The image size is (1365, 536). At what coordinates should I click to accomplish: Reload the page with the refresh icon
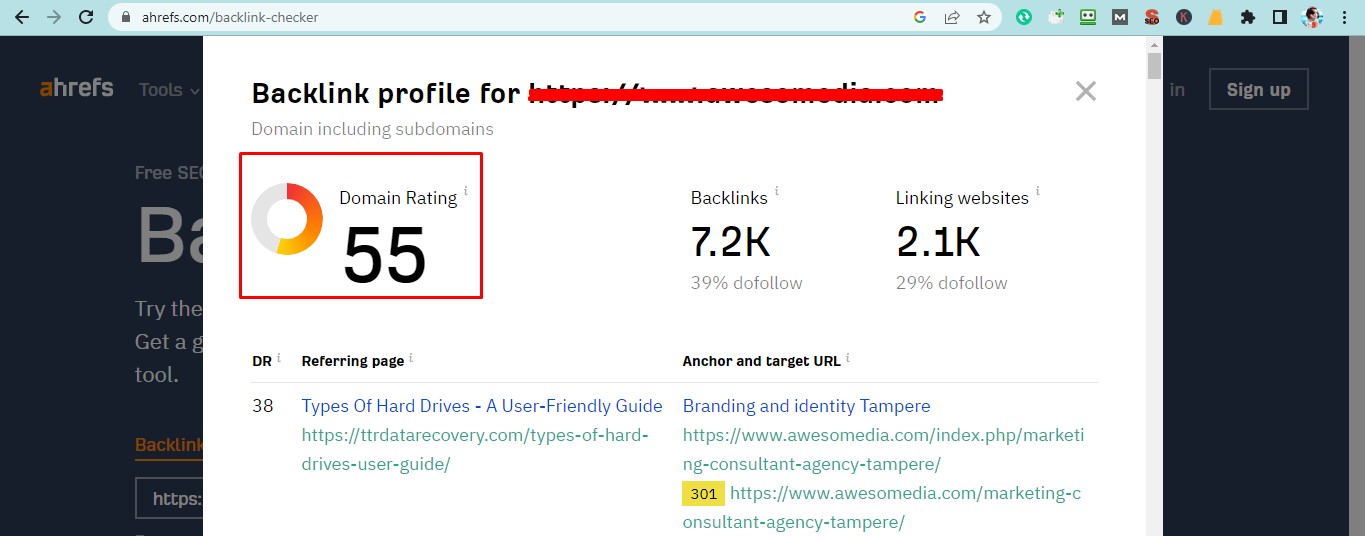[86, 17]
